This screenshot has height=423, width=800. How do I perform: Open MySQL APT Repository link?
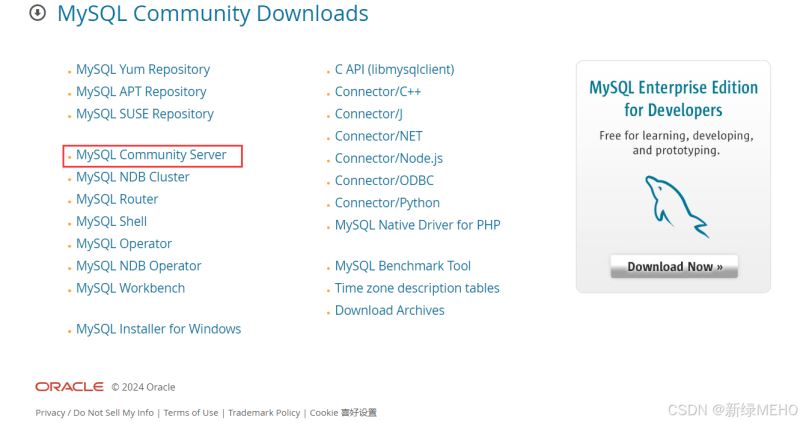pyautogui.click(x=141, y=92)
